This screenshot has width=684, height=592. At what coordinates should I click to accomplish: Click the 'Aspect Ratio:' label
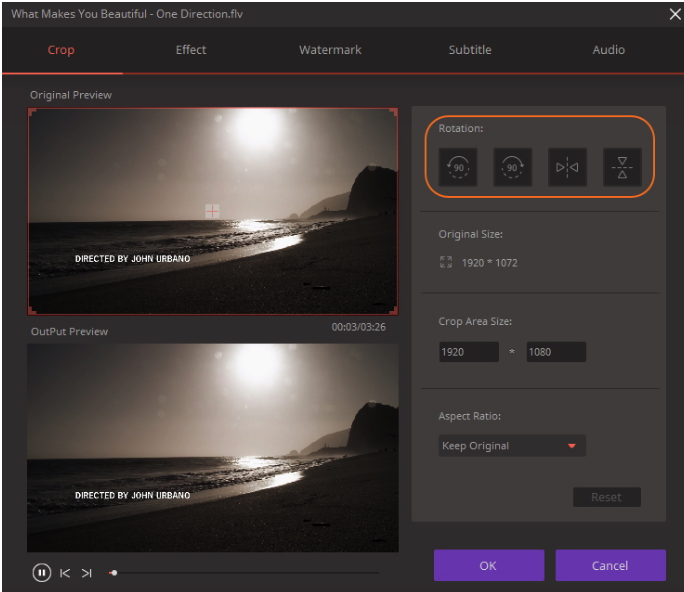point(469,416)
